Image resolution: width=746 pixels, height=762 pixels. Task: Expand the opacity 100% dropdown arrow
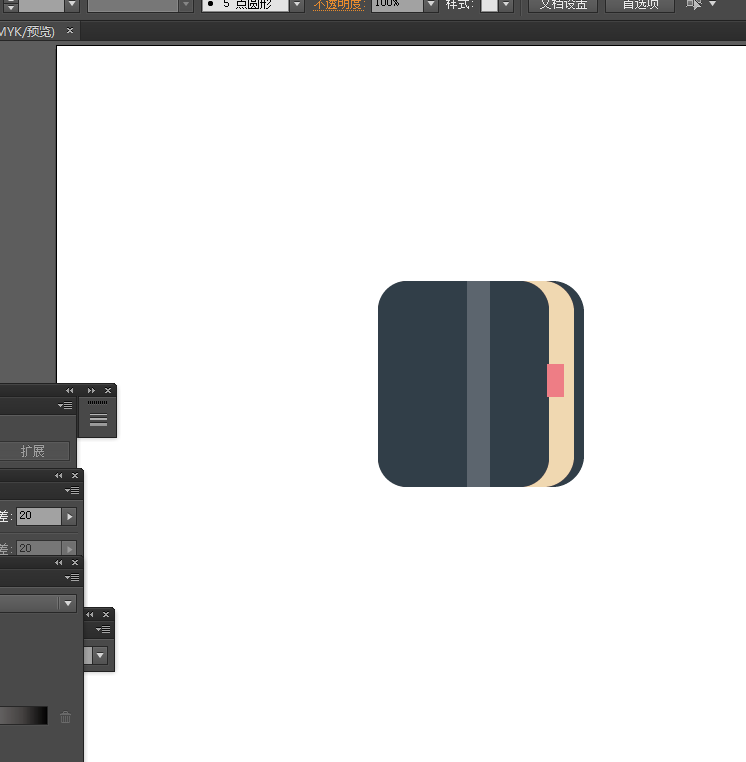click(x=431, y=4)
